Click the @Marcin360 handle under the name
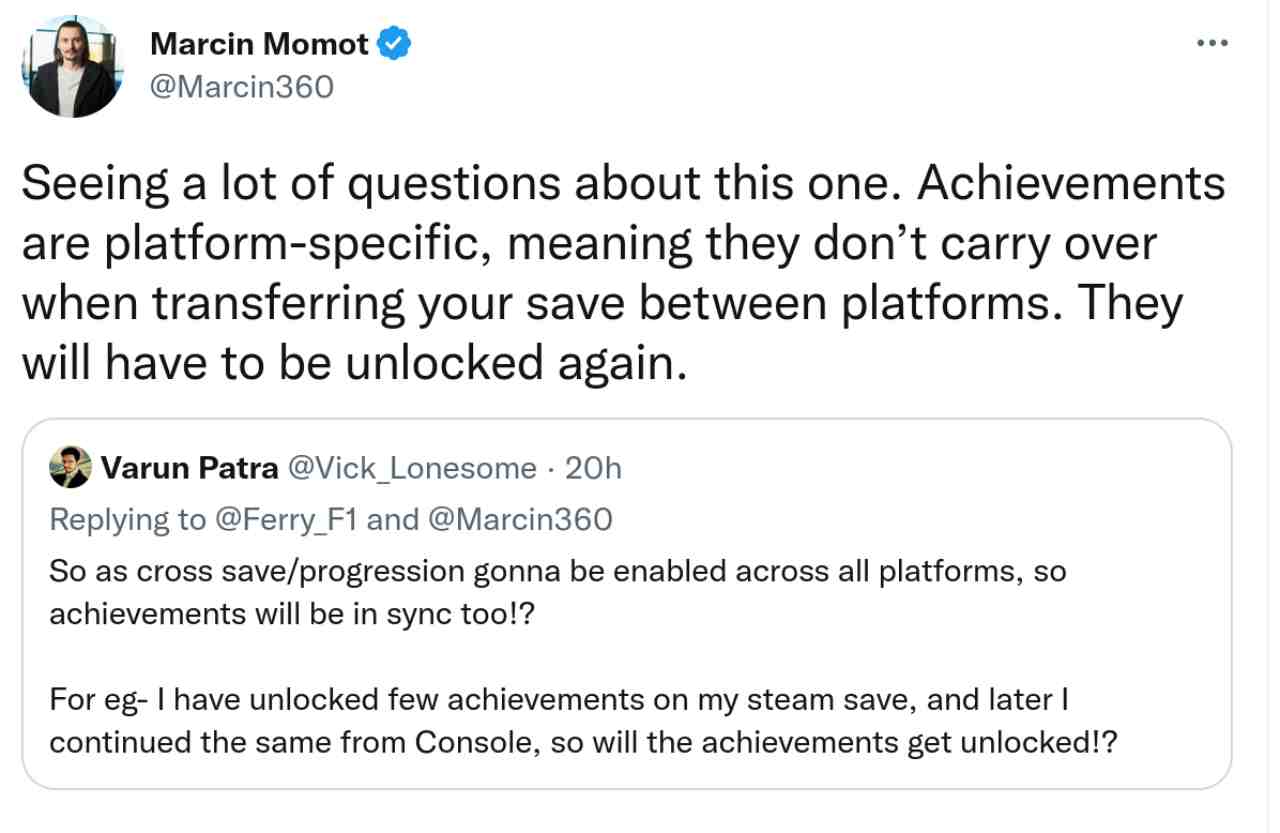The height and width of the screenshot is (833, 1280). point(241,87)
